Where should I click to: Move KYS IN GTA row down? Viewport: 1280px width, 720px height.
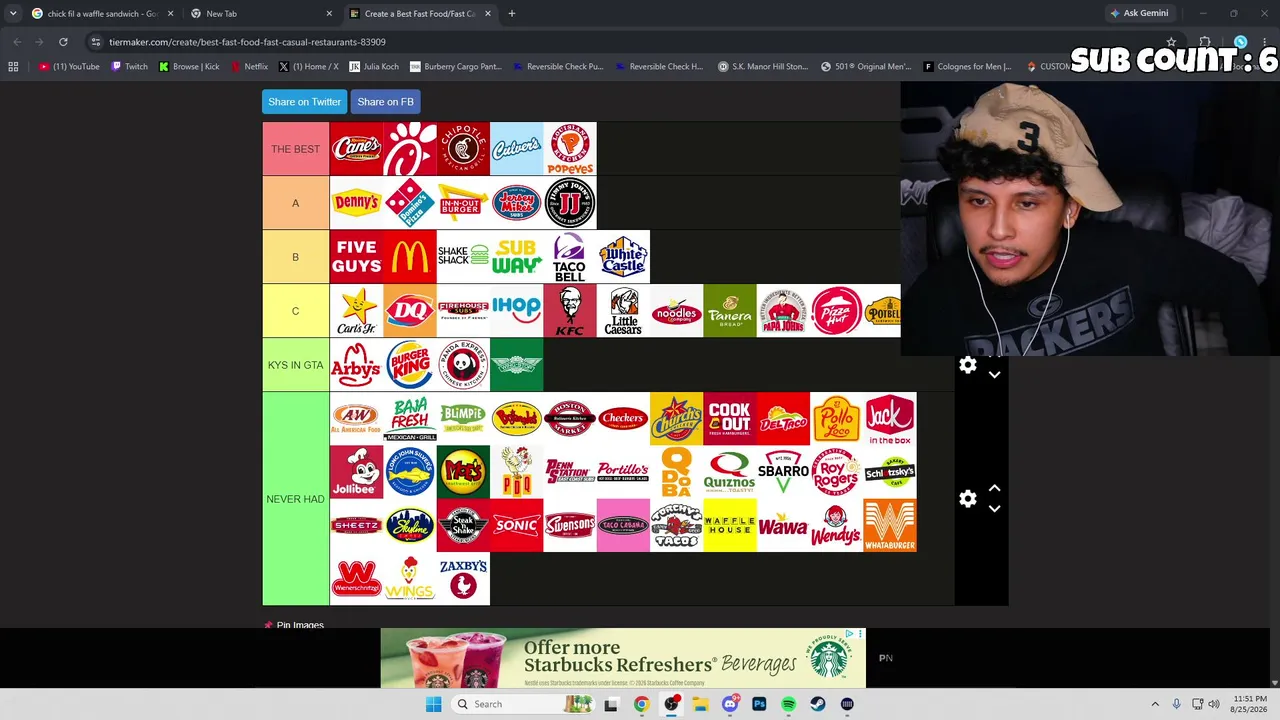[x=994, y=375]
